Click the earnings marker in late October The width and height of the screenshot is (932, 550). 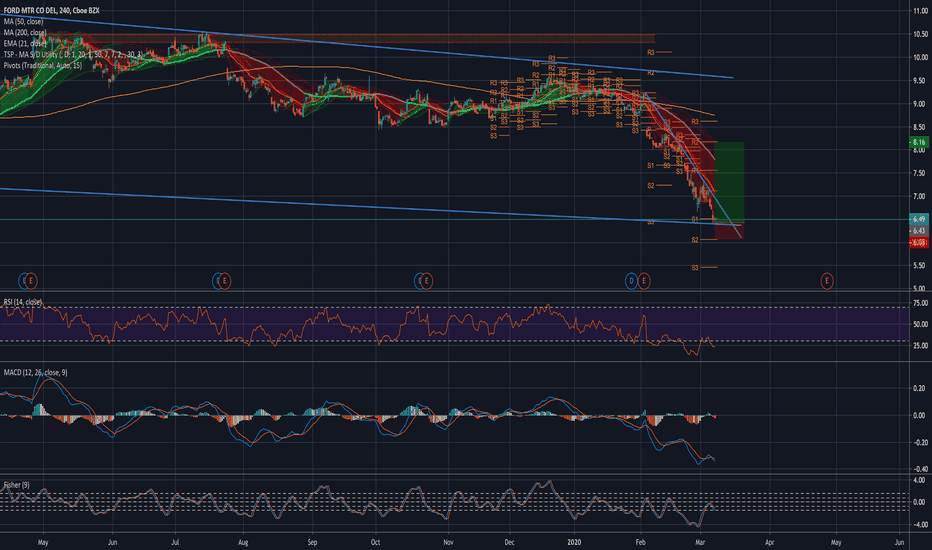click(426, 281)
